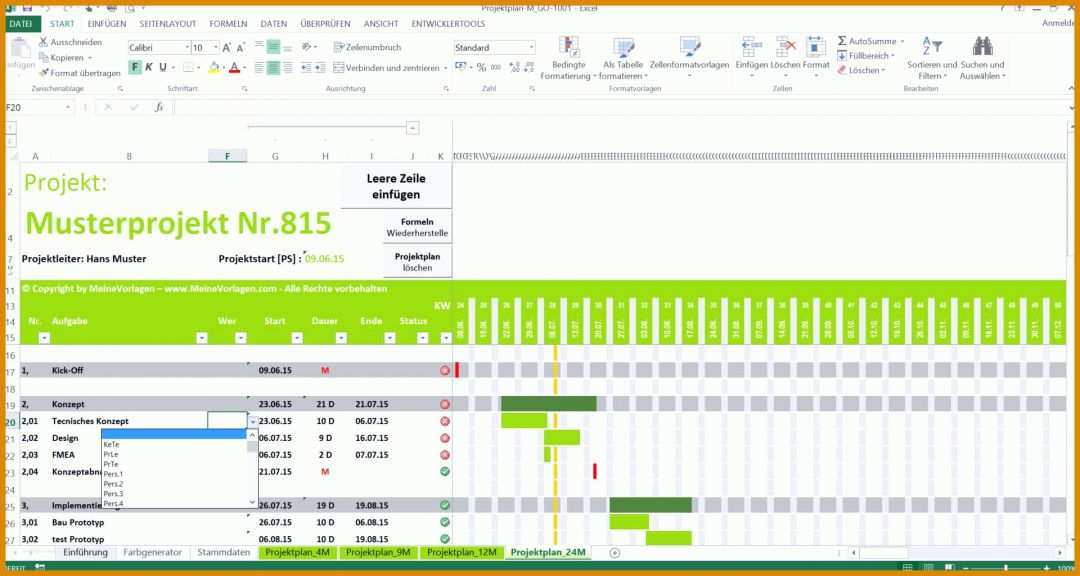Click the accounting currency format icon
This screenshot has height=576, width=1080.
tap(461, 68)
